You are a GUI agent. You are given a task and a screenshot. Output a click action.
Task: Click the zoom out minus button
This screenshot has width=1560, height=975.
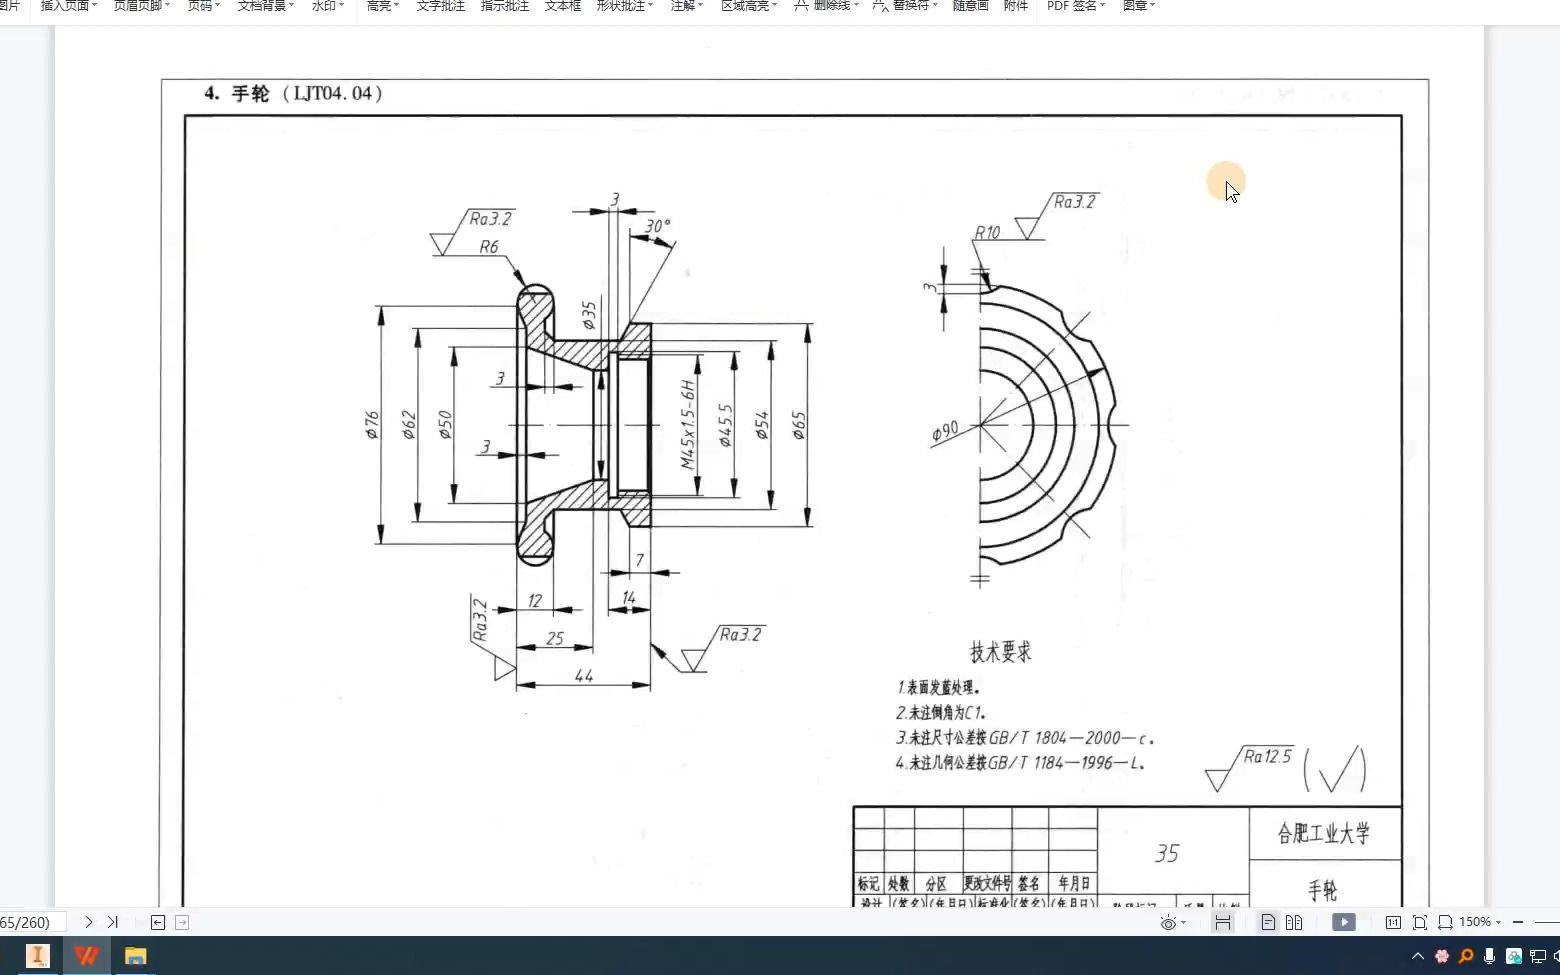coord(1518,922)
